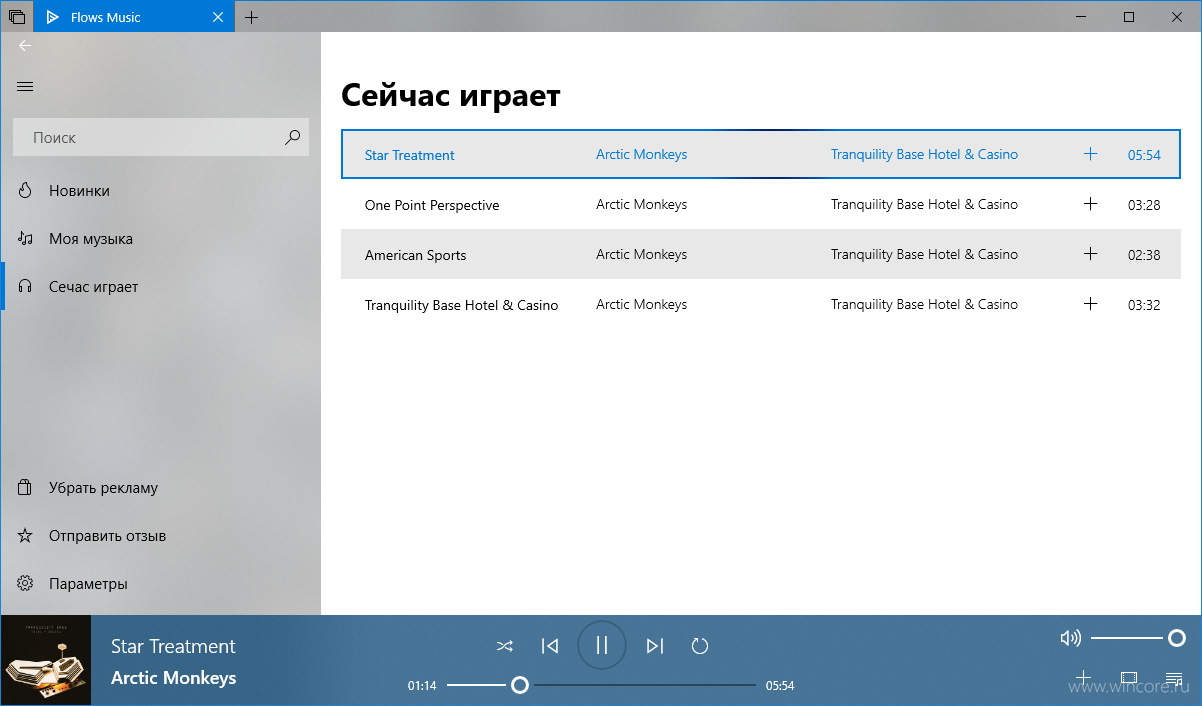1202x706 pixels.
Task: Open Параметры settings
Action: click(160, 584)
